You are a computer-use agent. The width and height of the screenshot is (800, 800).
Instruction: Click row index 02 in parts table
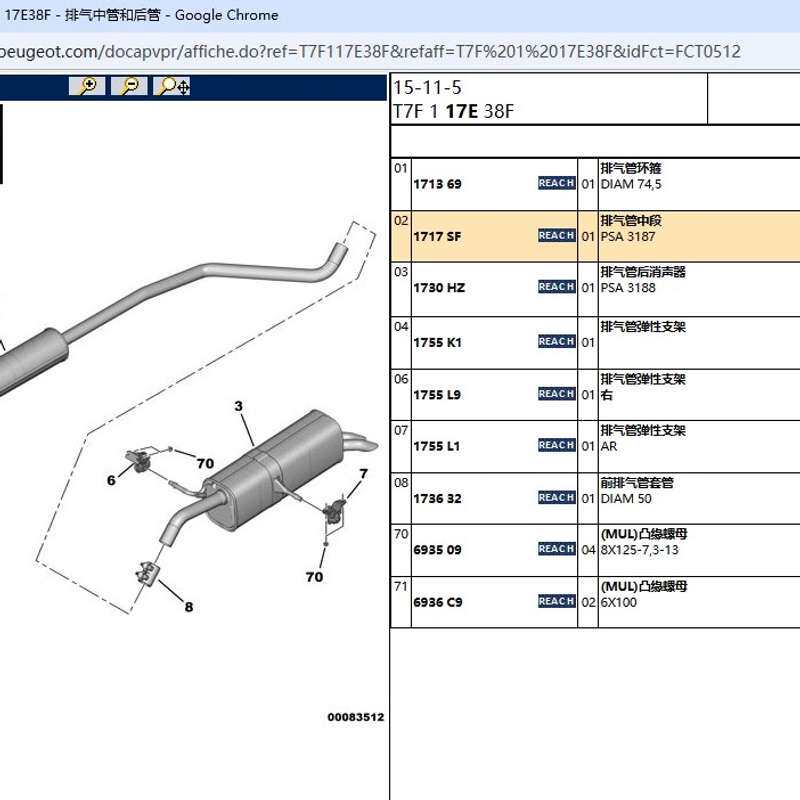(401, 221)
